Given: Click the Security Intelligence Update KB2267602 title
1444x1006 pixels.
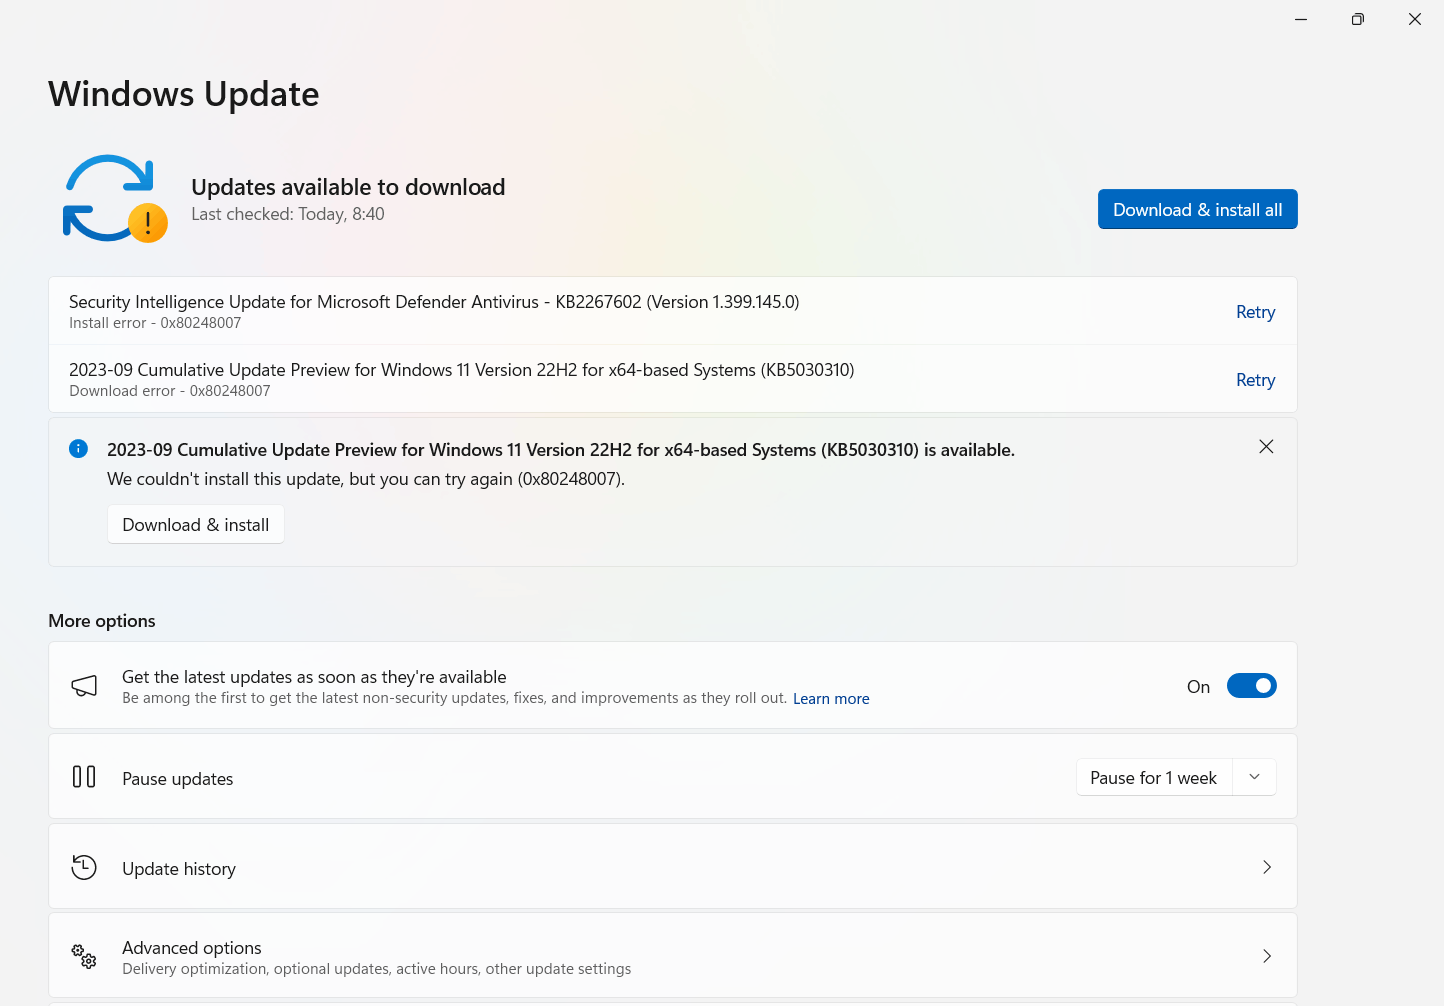Looking at the screenshot, I should pyautogui.click(x=434, y=302).
